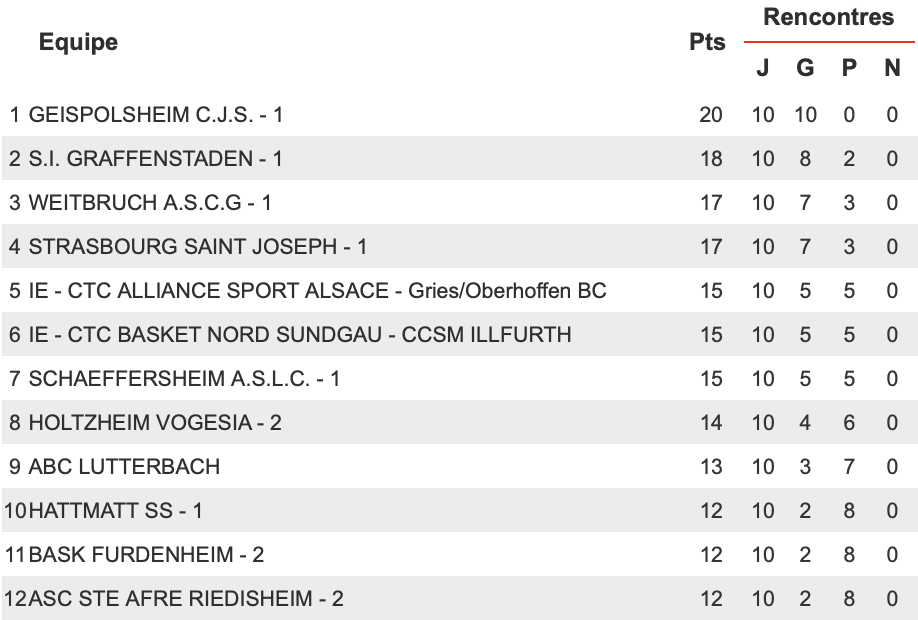Open CTC BASKET NORD SUNDGAU ILLFURTH row
This screenshot has width=918, height=620.
click(459, 334)
